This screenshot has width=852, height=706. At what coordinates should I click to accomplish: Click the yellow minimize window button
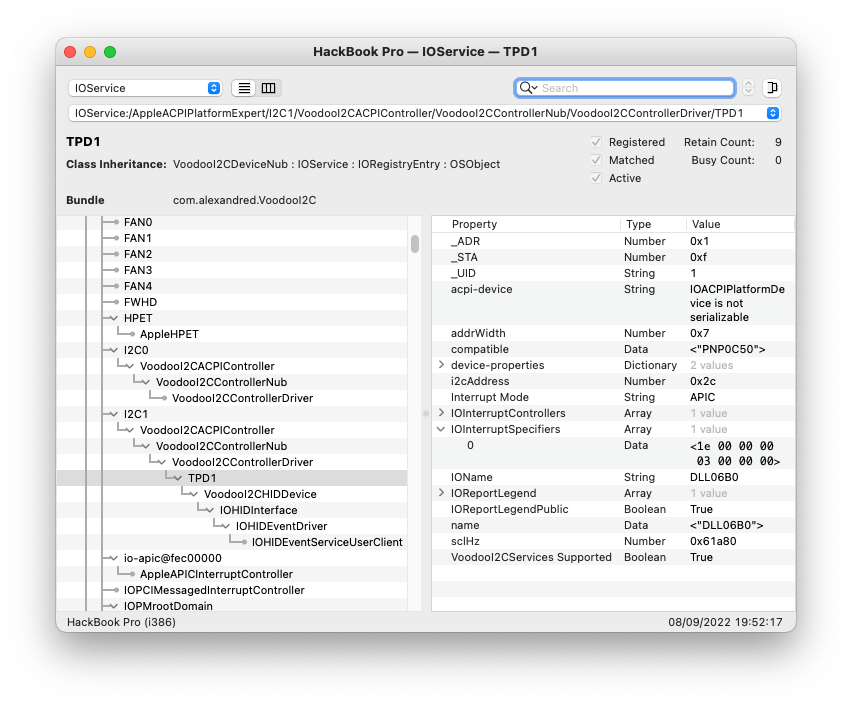coord(90,52)
